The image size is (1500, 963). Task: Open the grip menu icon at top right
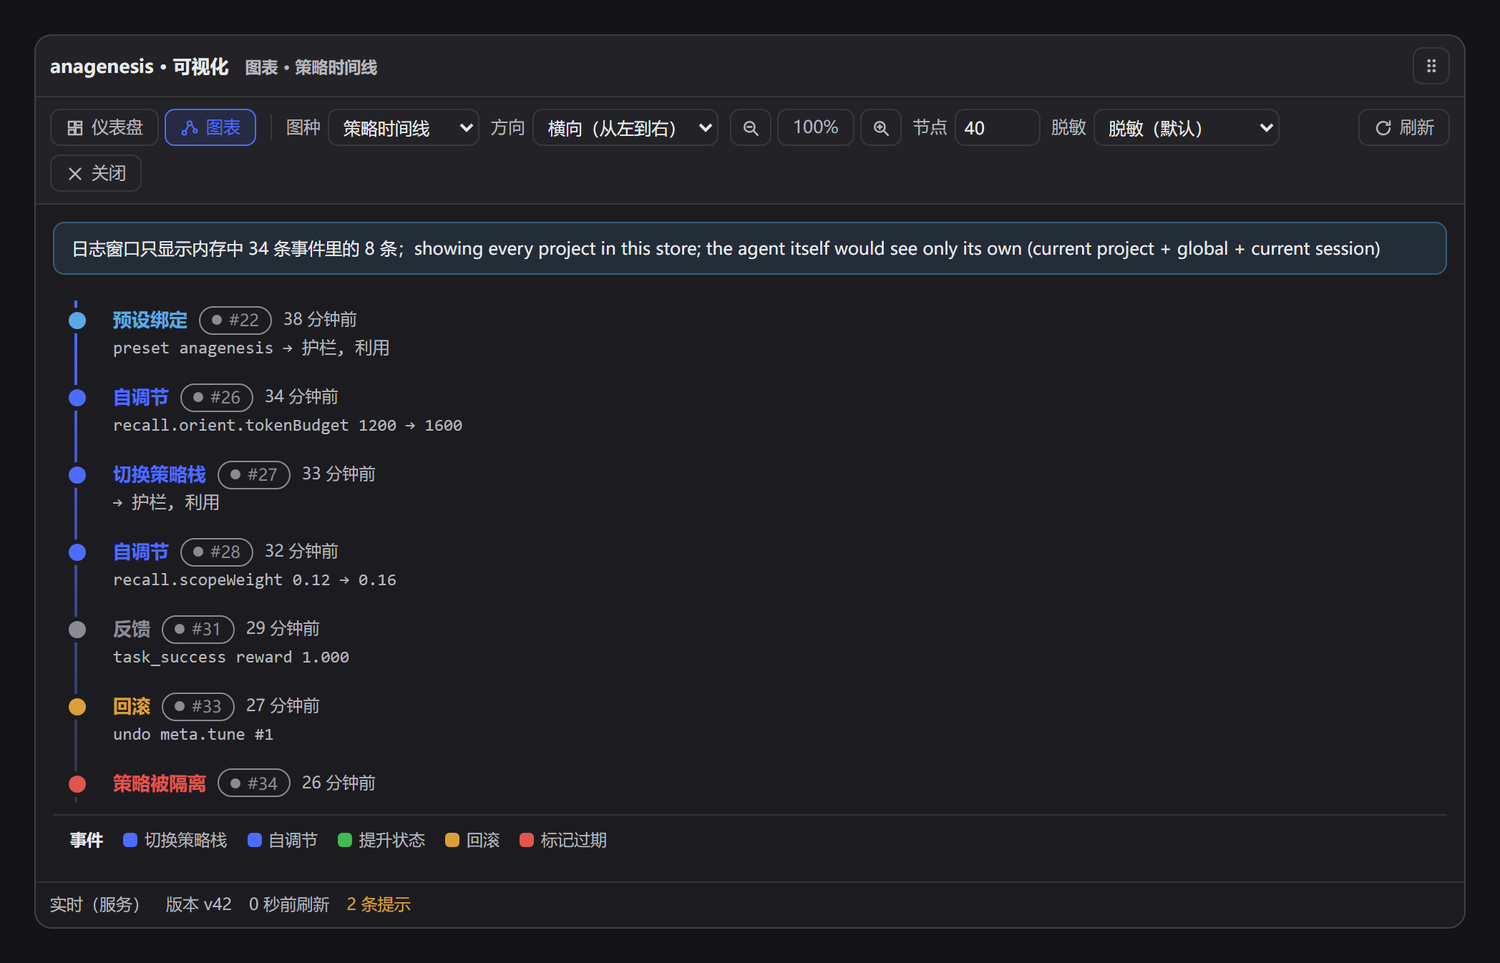click(x=1431, y=66)
